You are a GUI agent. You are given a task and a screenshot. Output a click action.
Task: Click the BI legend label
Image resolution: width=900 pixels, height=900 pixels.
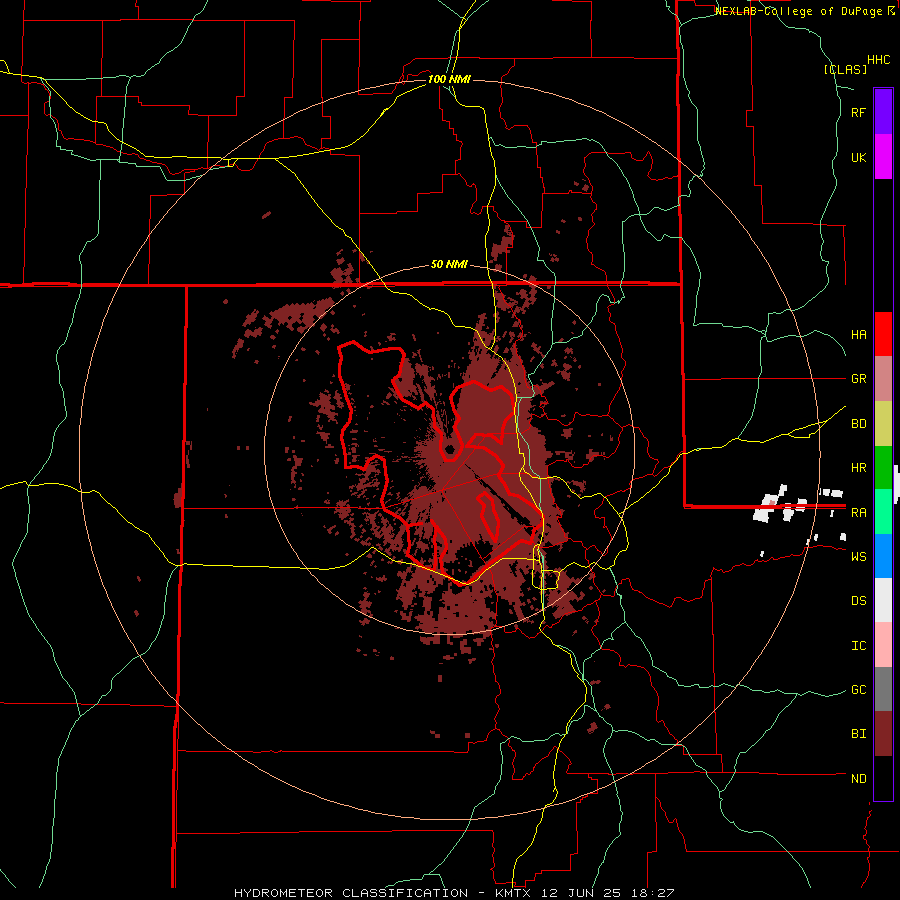858,734
